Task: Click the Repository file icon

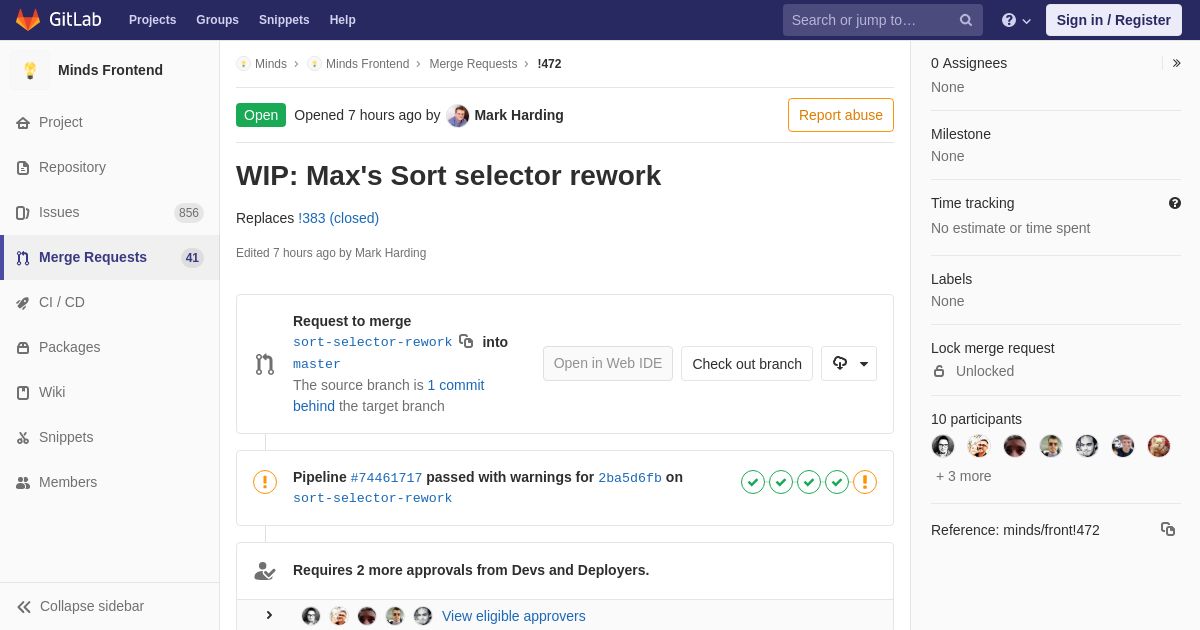Action: click(x=23, y=168)
